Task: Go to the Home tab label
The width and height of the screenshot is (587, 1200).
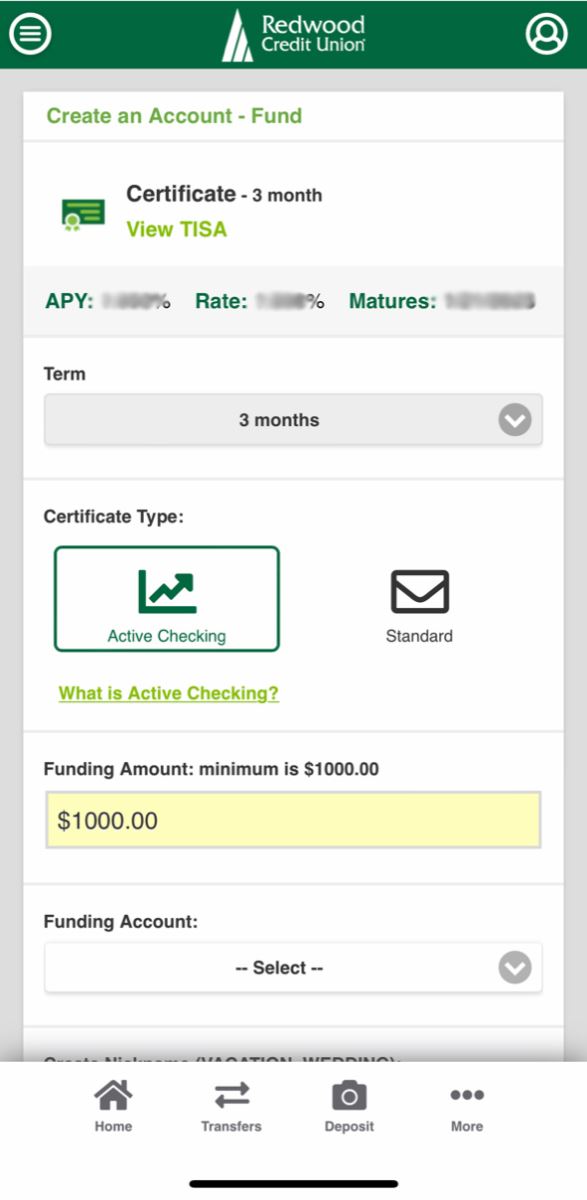Action: (113, 1126)
